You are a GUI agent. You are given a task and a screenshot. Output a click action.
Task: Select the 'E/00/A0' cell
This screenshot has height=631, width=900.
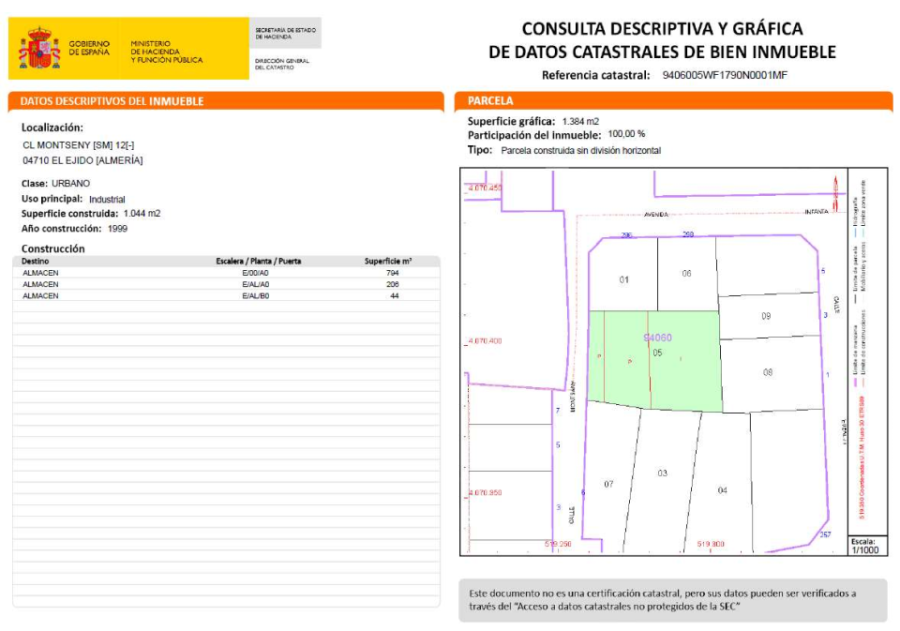tap(255, 273)
